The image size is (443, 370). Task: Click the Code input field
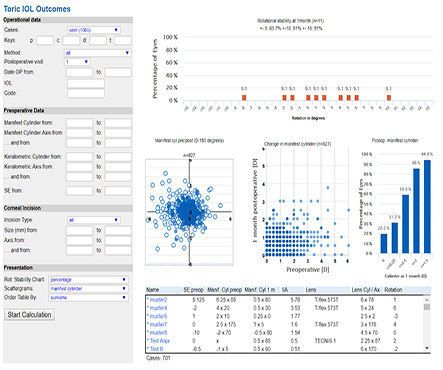[86, 93]
